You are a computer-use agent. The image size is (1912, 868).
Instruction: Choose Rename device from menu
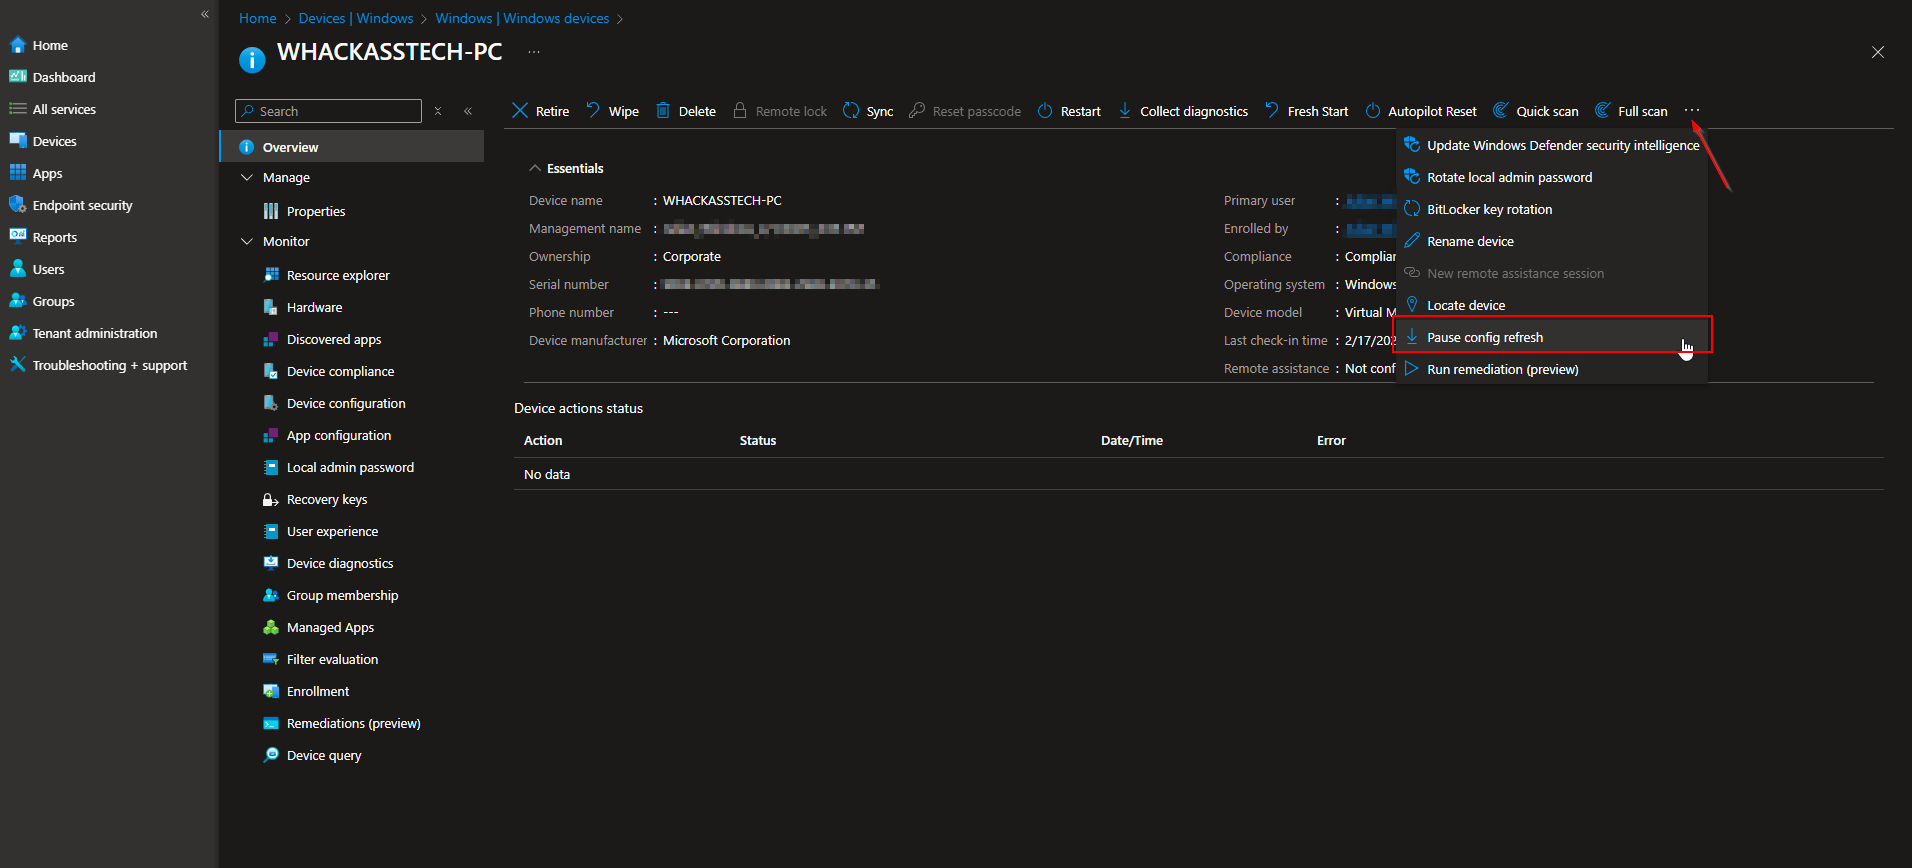[x=1552, y=241]
